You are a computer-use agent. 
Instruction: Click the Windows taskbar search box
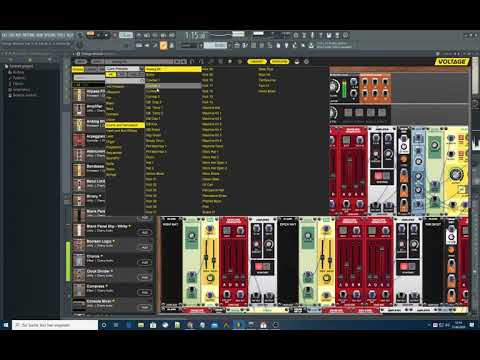(x=55, y=324)
